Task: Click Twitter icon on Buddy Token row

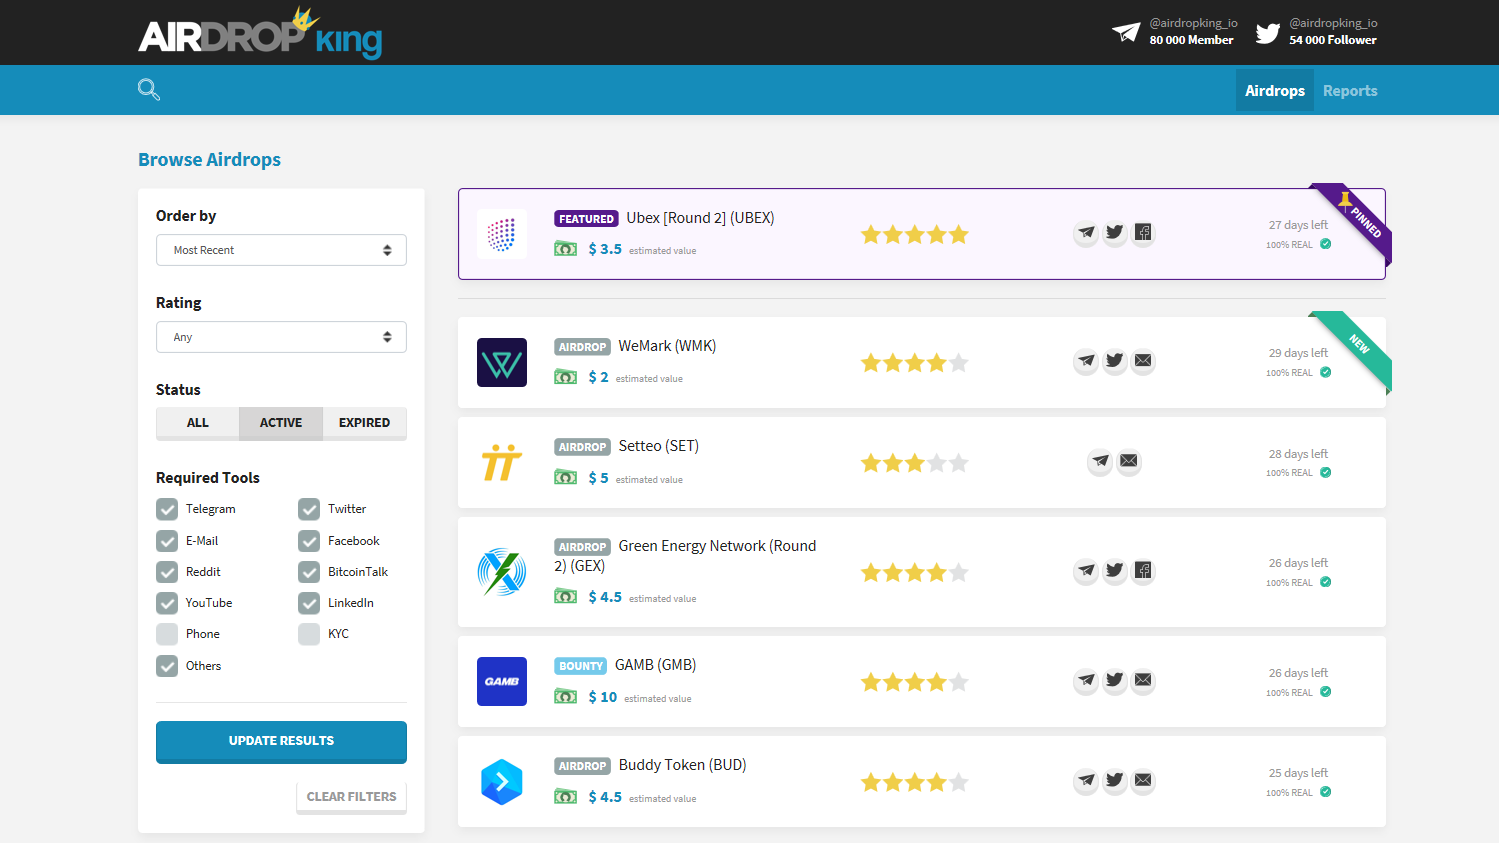Action: pyautogui.click(x=1115, y=781)
